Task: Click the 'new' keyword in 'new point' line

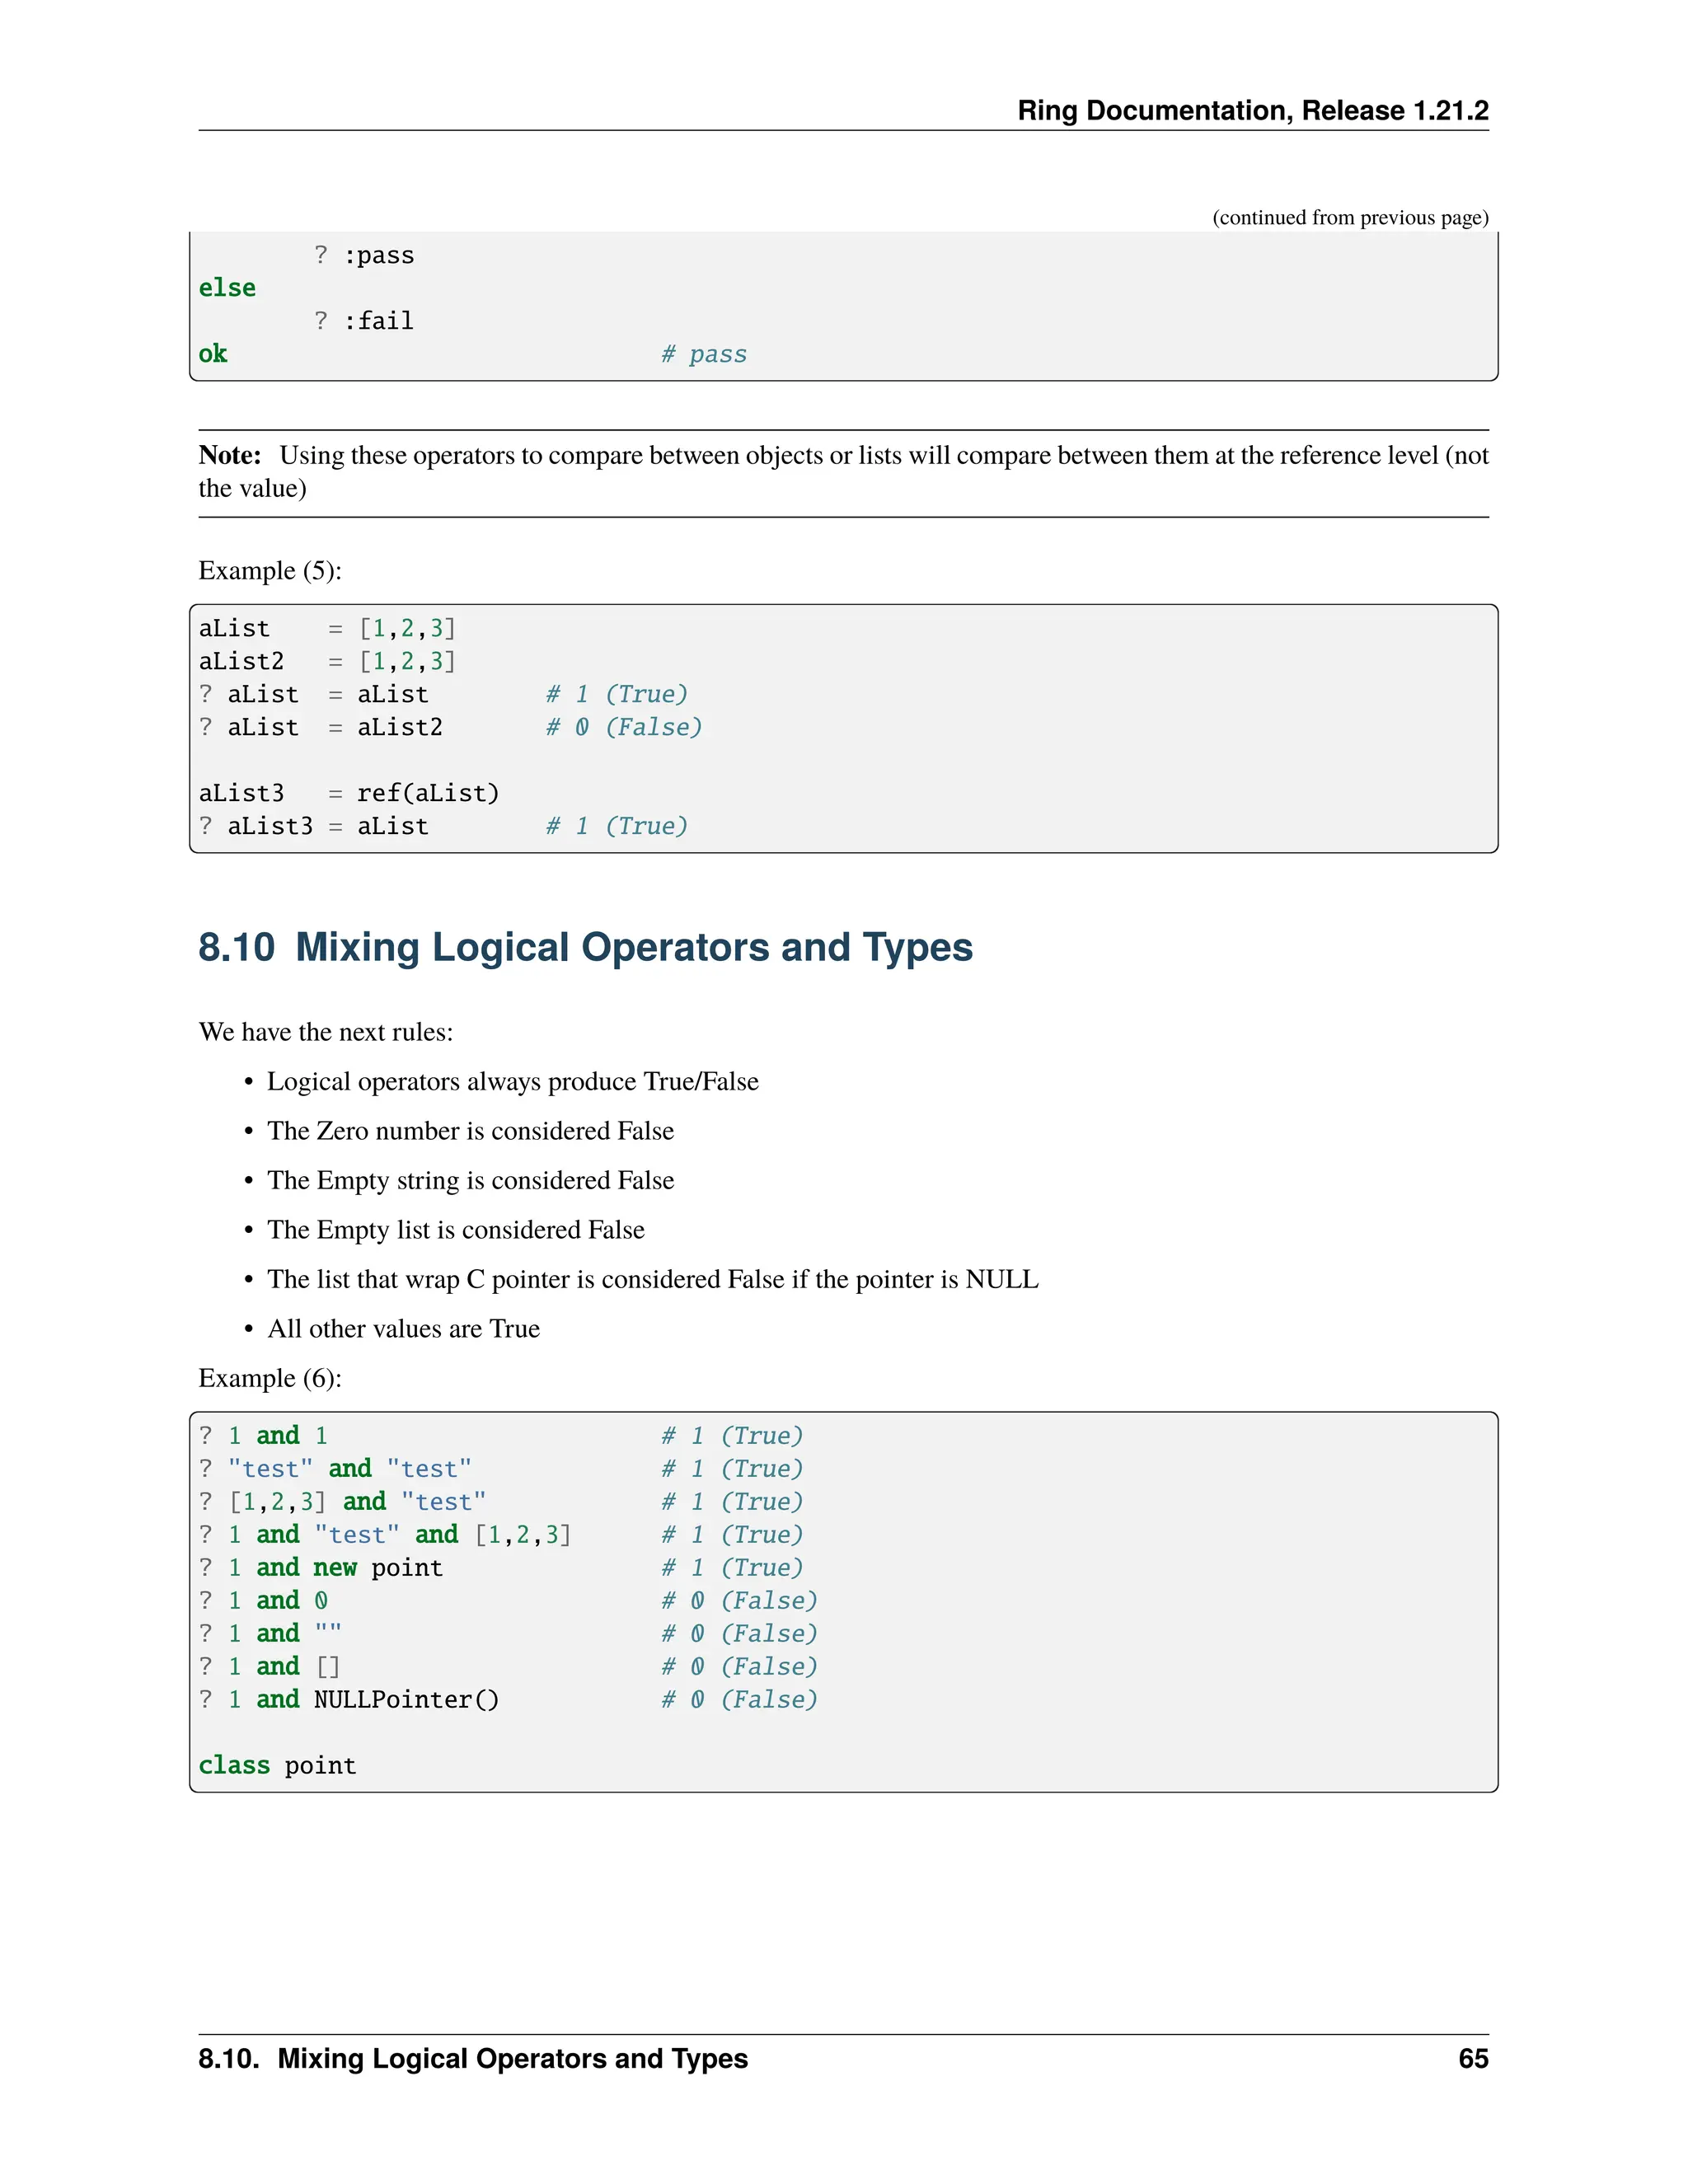Action: pyautogui.click(x=334, y=1567)
